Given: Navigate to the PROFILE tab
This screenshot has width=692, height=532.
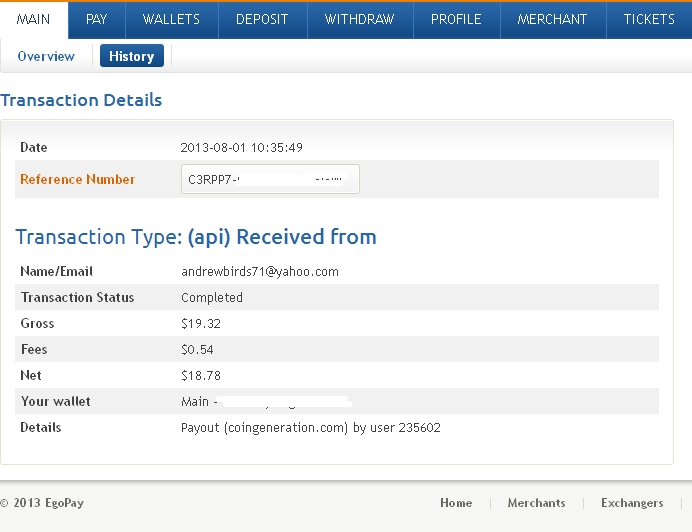Looking at the screenshot, I should point(456,19).
